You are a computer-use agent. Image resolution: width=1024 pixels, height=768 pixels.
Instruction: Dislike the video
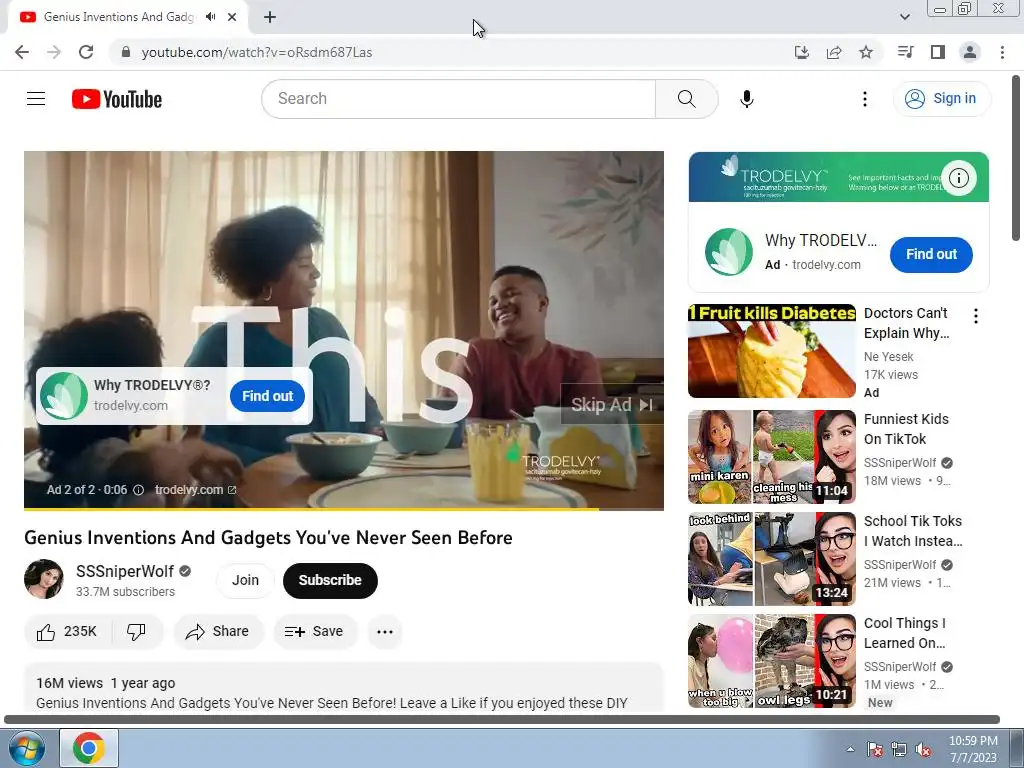tap(136, 632)
